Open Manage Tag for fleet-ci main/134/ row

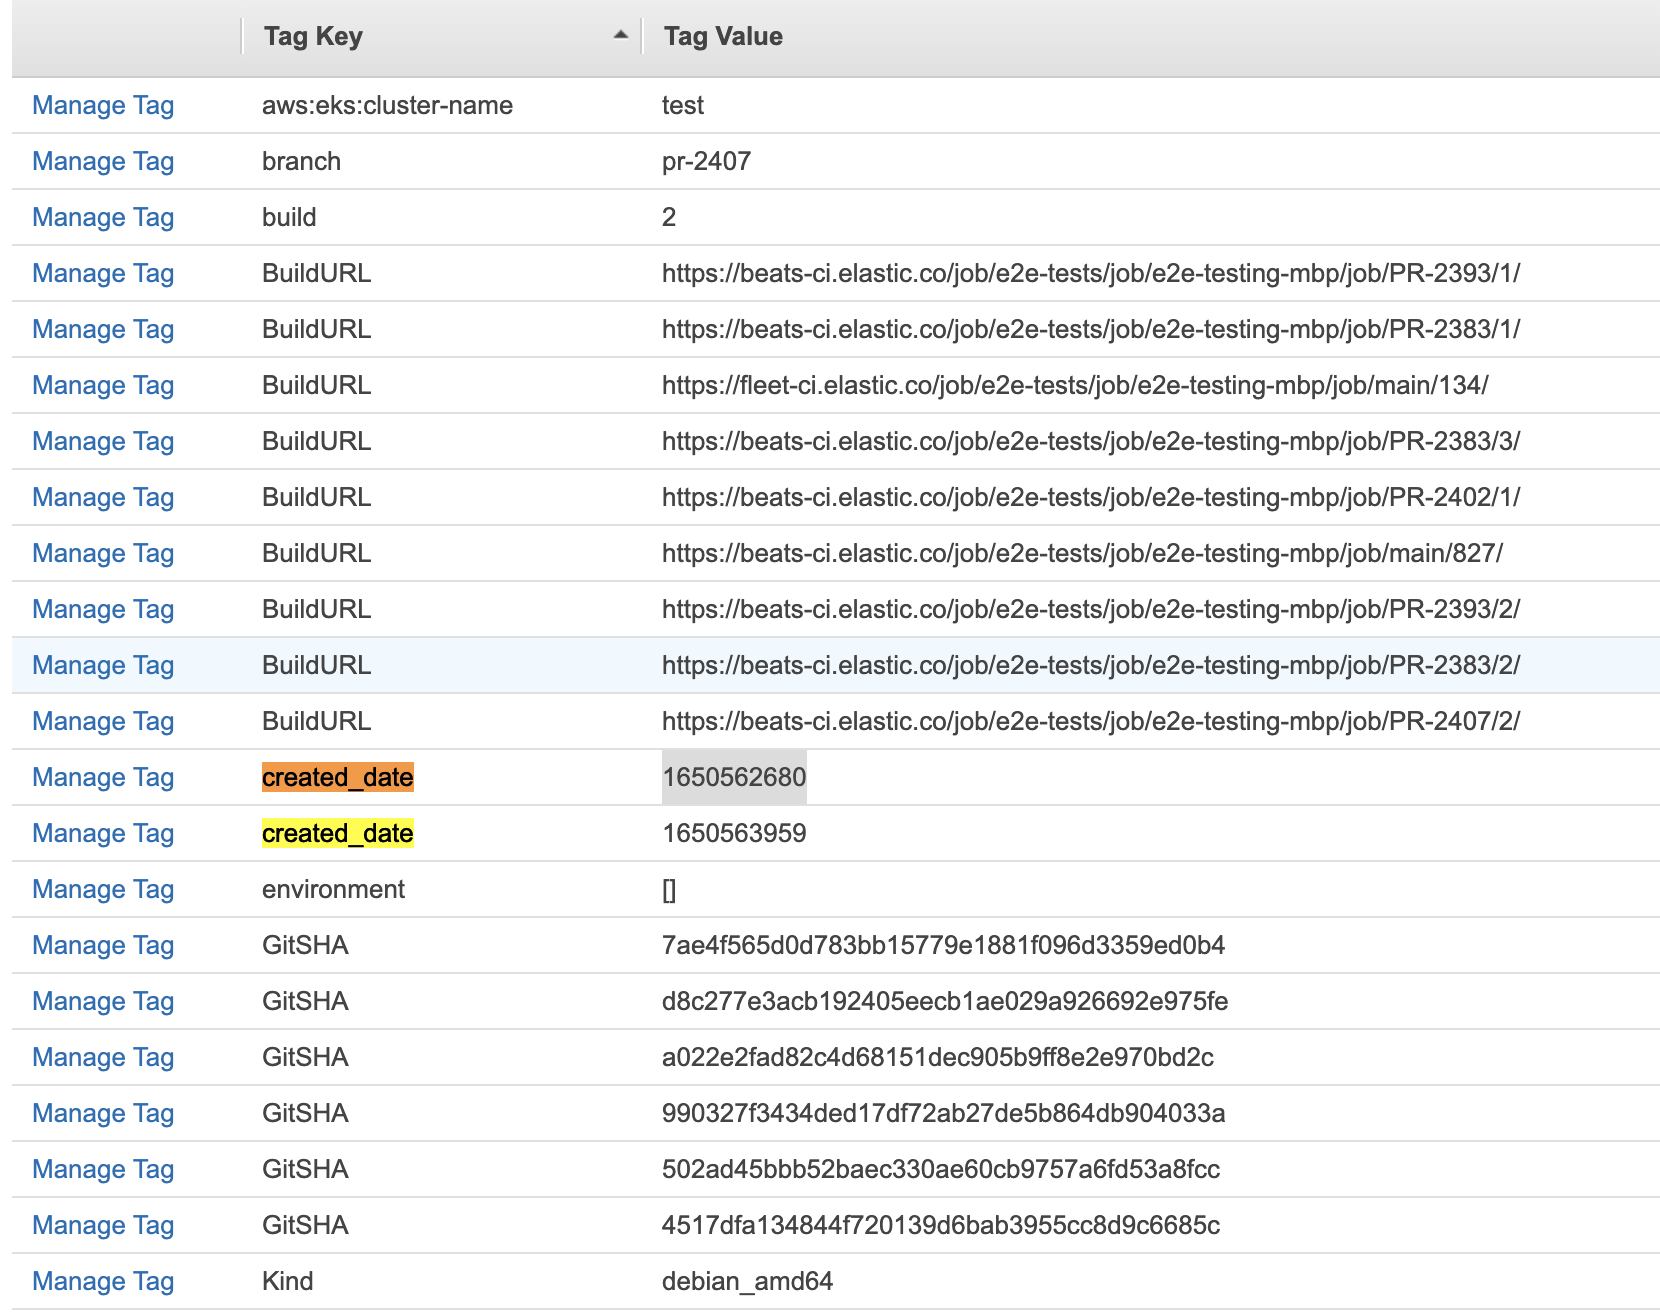(x=103, y=385)
